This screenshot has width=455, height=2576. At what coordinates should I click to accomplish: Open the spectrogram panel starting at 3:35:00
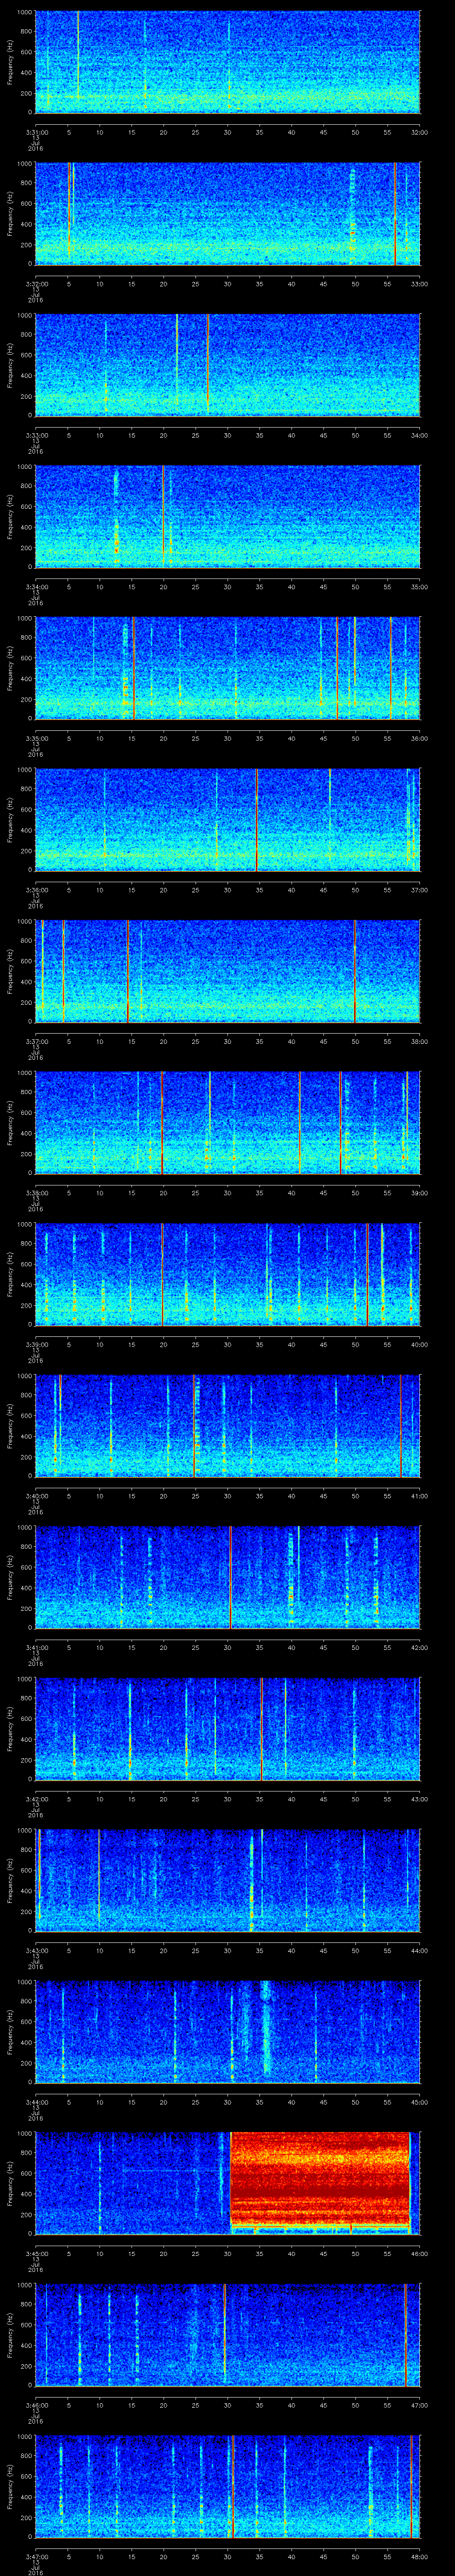(x=227, y=668)
